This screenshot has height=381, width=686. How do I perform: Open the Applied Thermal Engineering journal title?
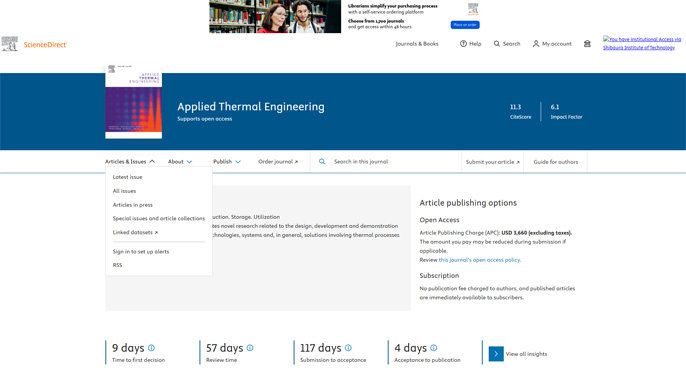point(251,107)
